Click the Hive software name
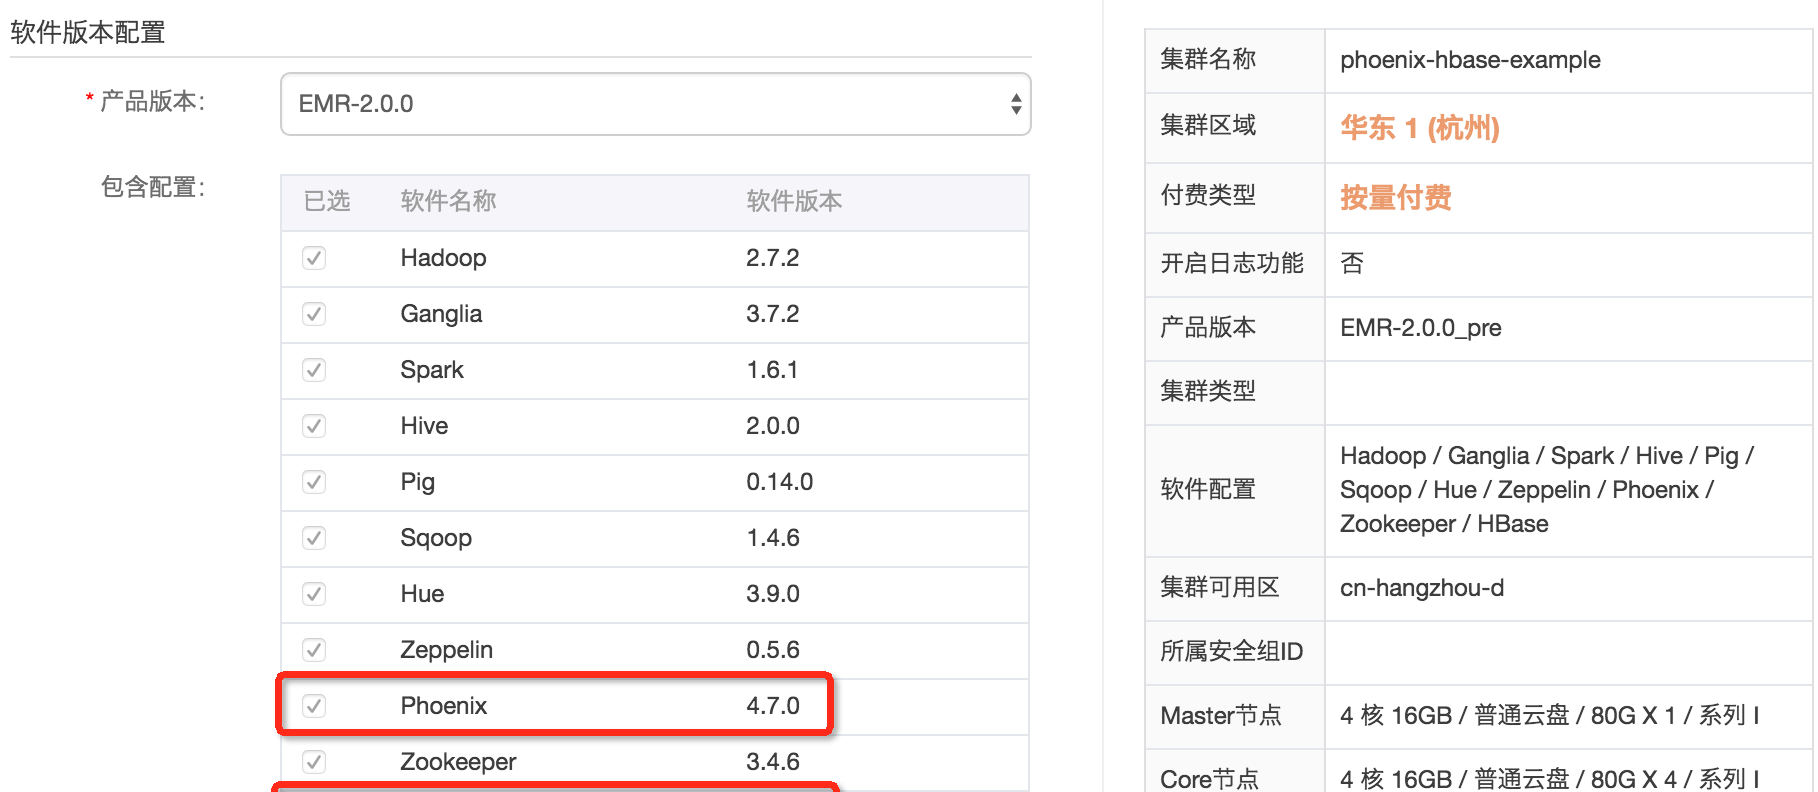Viewport: 1818px width, 792px height. point(424,426)
